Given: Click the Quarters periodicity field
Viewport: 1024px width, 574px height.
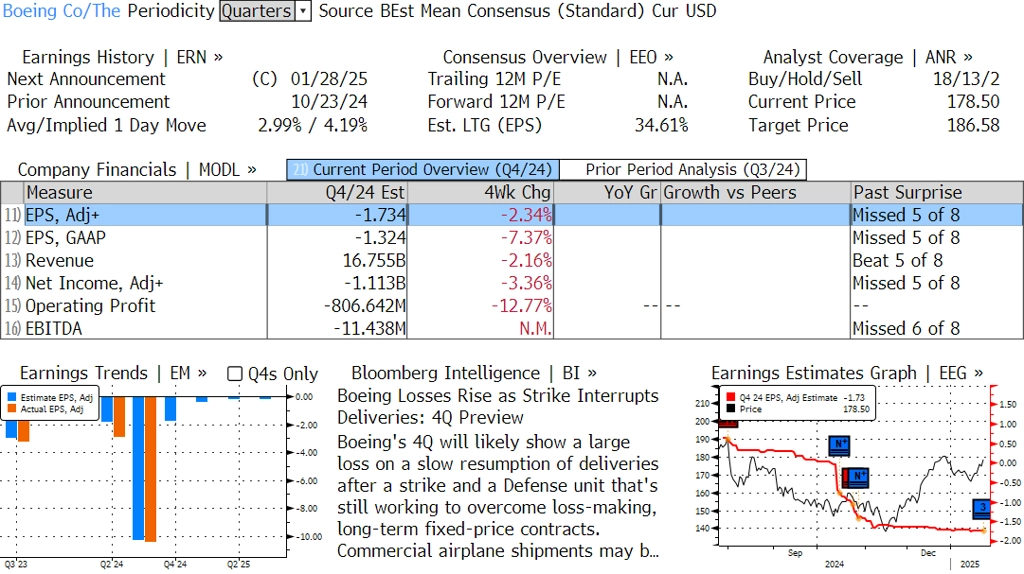Looking at the screenshot, I should click(x=257, y=11).
